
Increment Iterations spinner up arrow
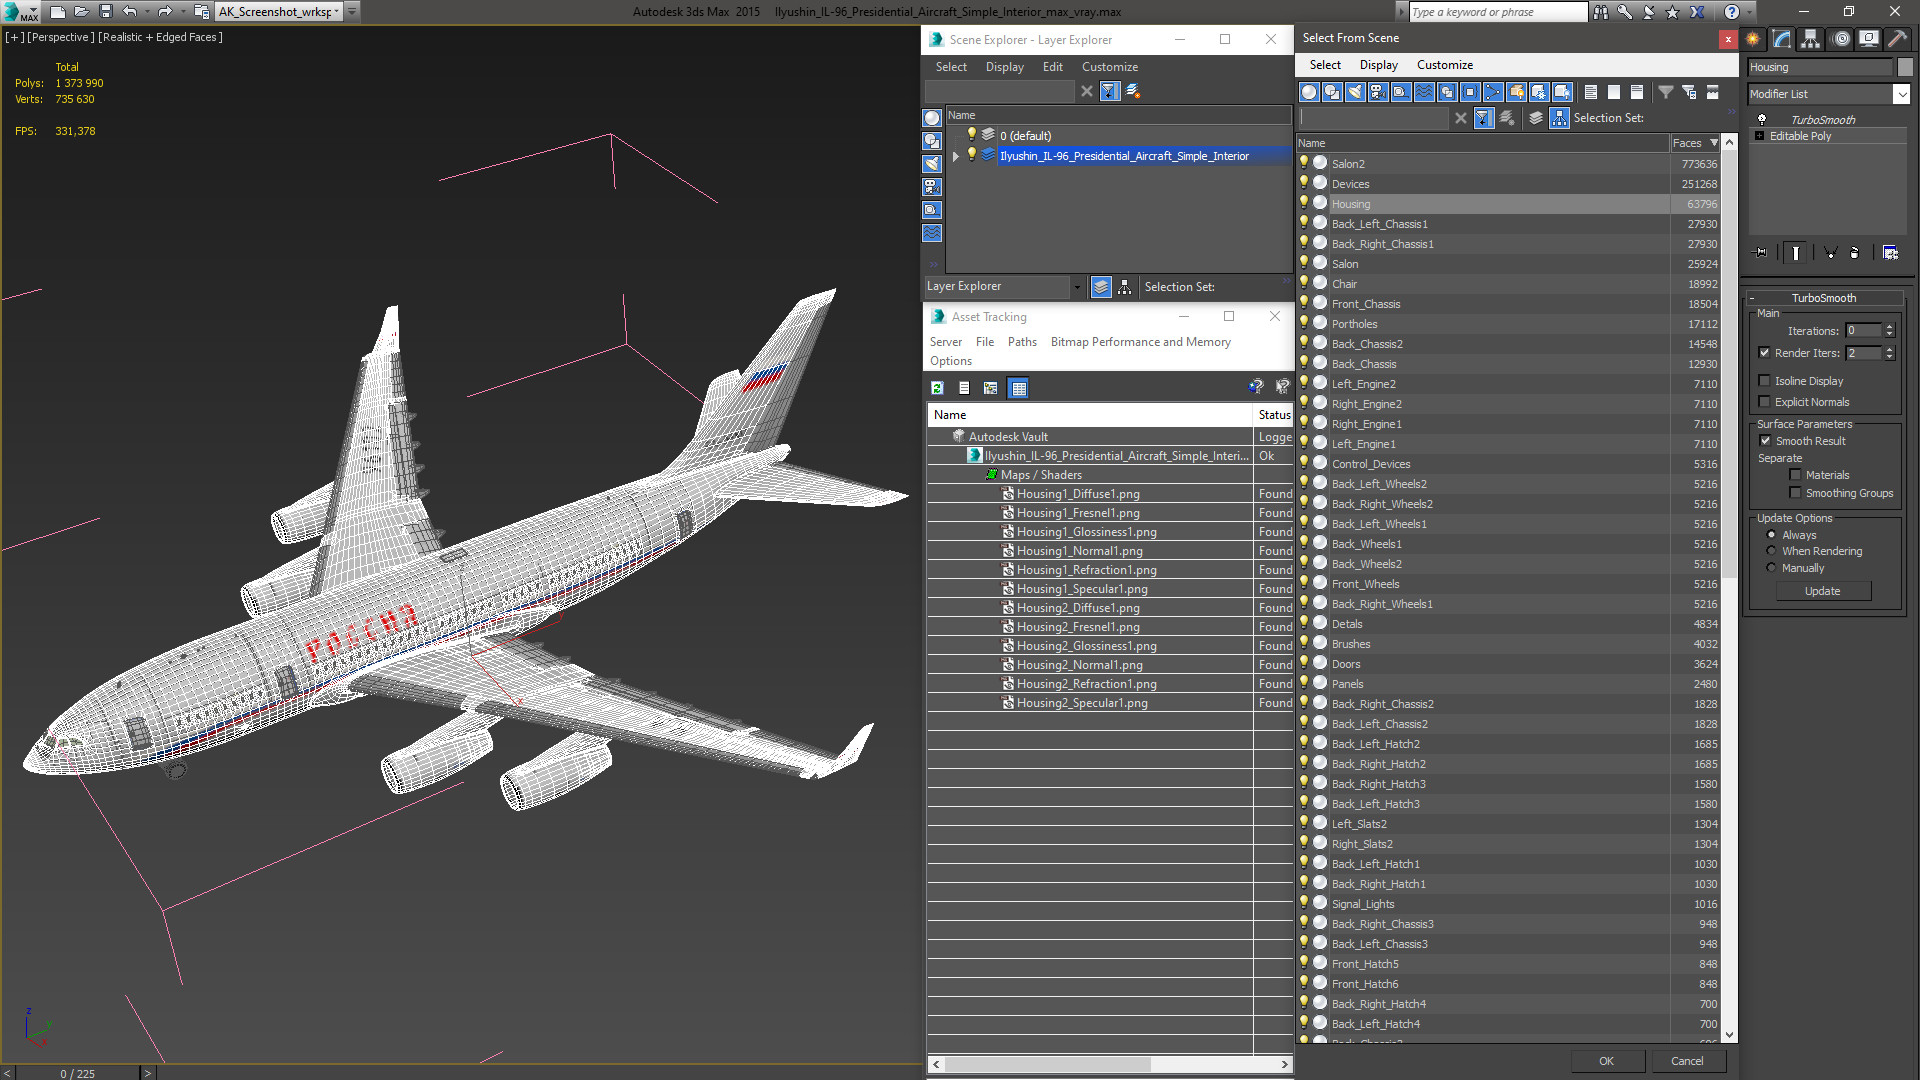1889,327
